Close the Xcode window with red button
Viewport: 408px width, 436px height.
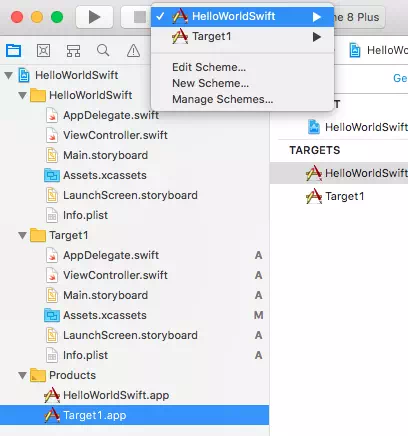[17, 17]
